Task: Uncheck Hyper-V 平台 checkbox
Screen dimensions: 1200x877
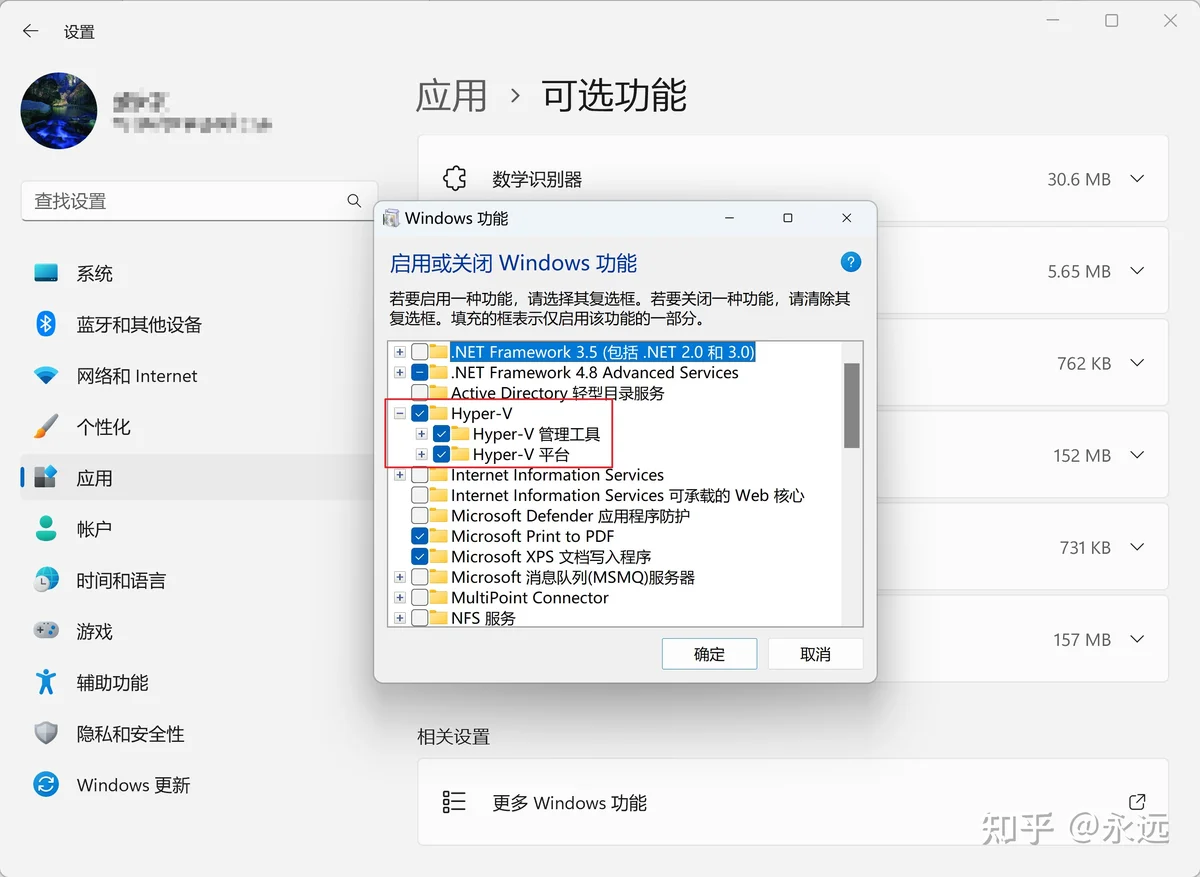Action: coord(441,454)
